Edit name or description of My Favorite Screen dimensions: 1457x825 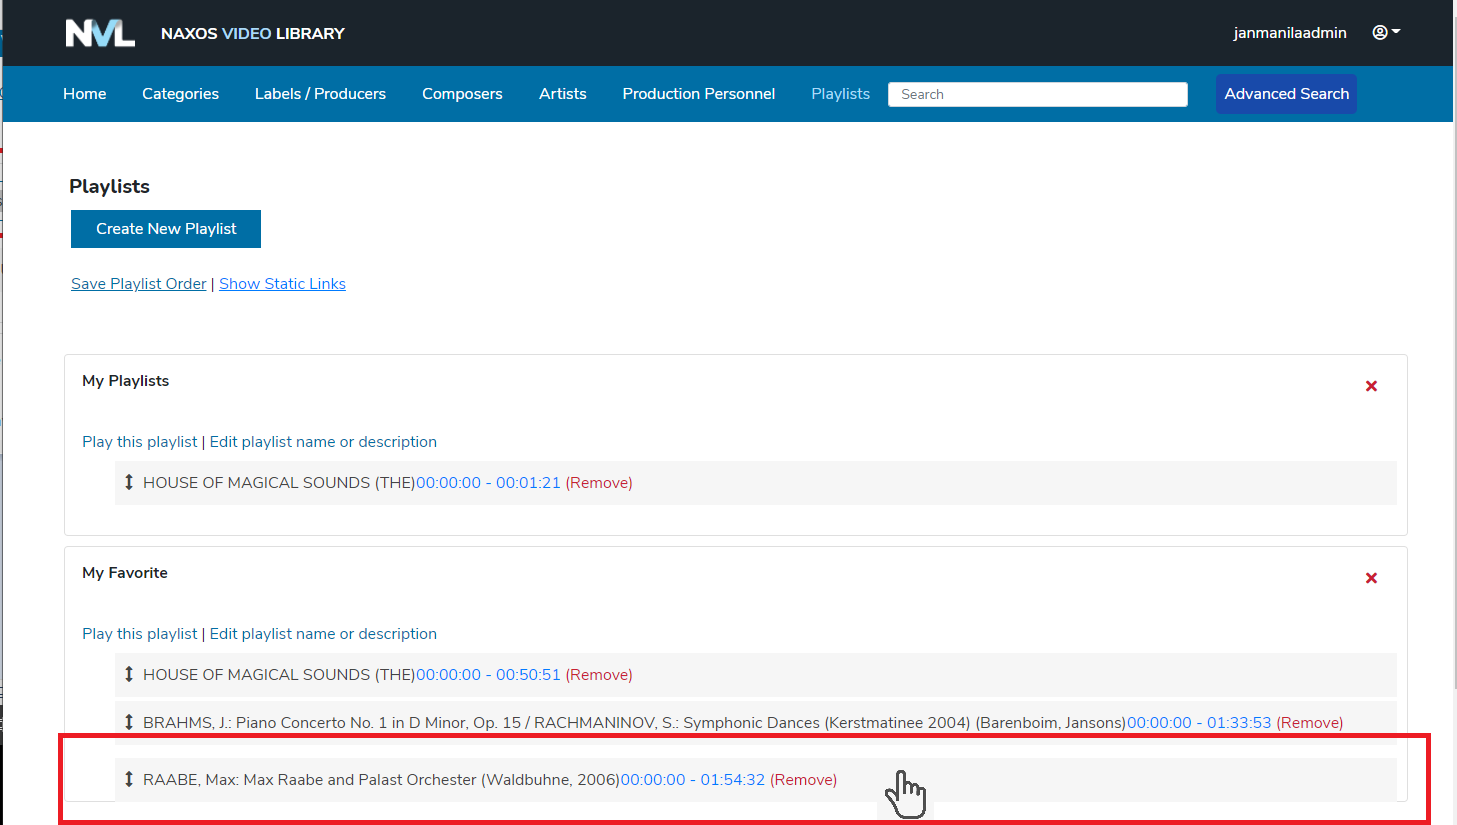pos(323,634)
